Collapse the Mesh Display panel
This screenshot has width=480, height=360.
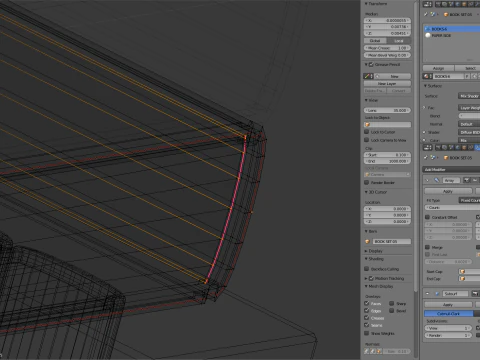pos(366,286)
